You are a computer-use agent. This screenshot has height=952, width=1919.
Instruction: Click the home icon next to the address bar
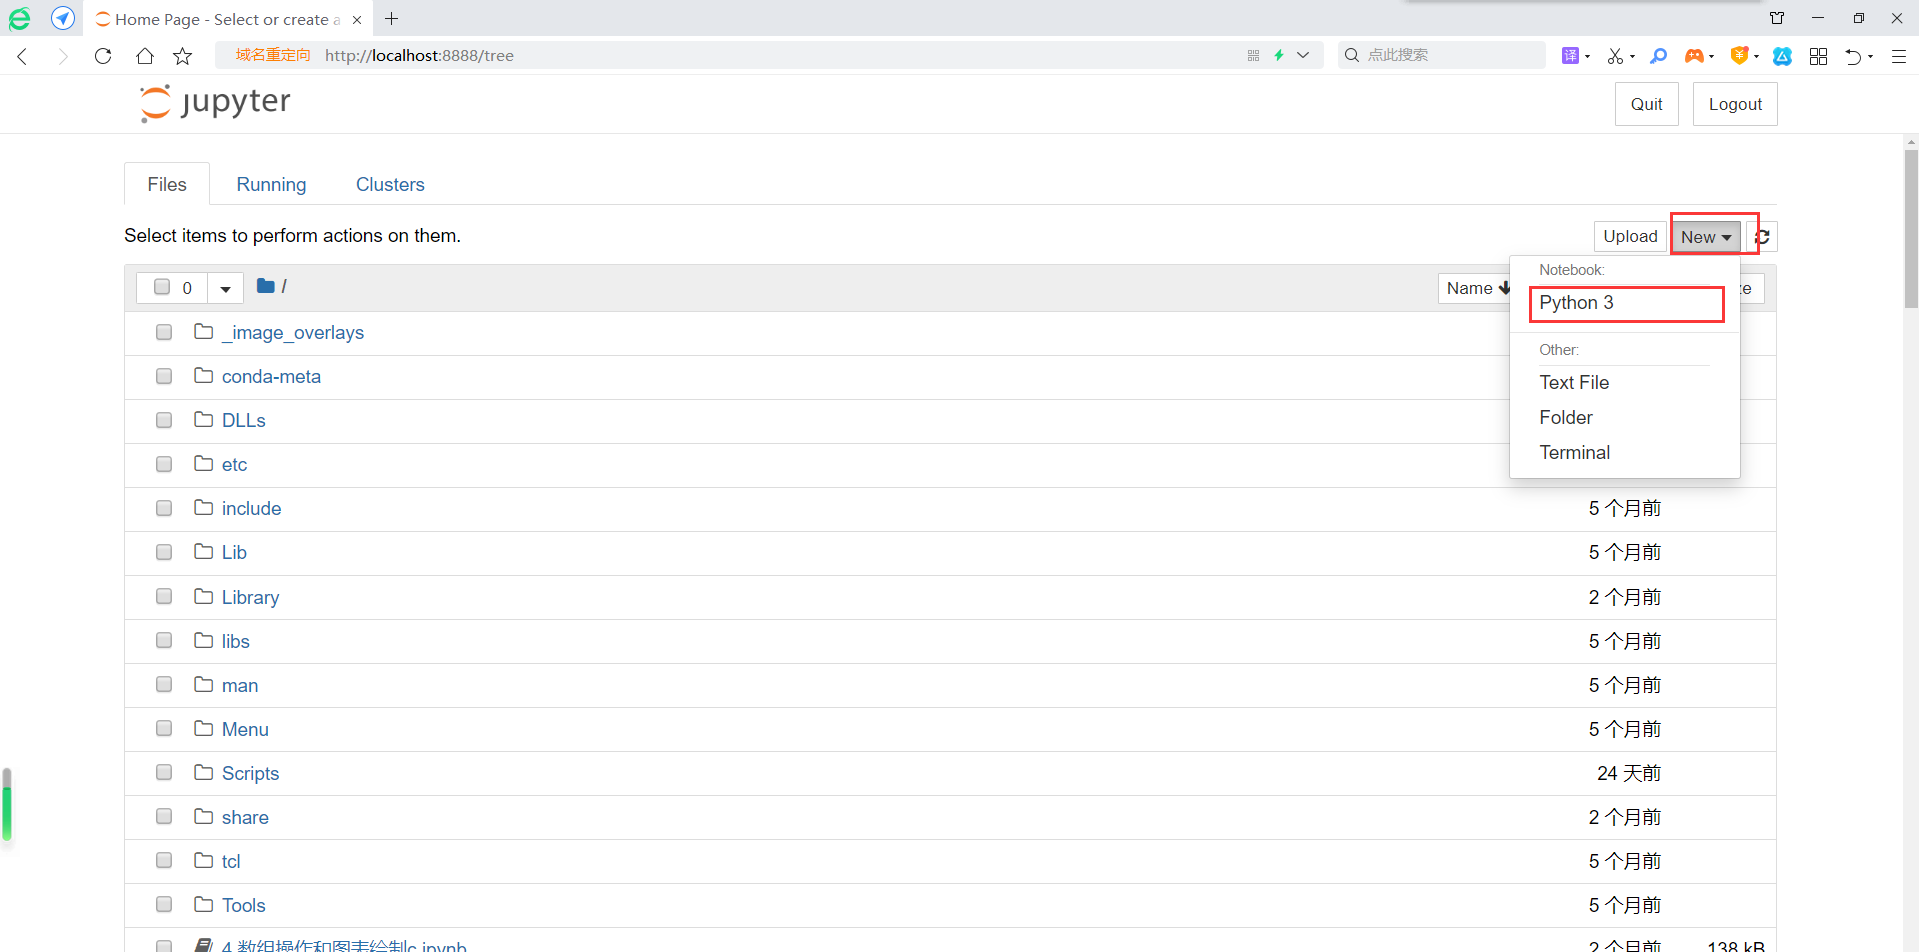(144, 56)
